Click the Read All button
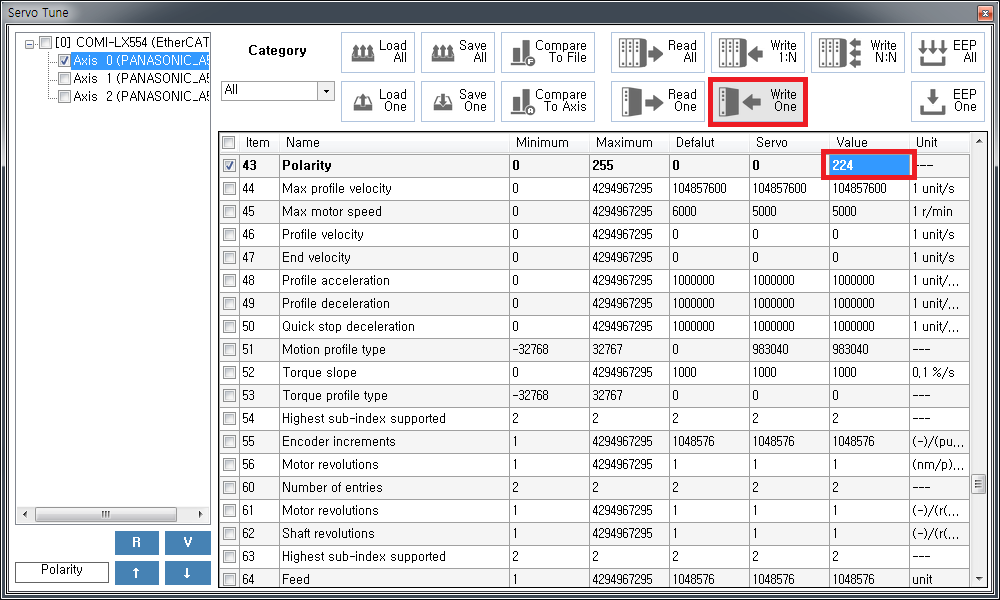This screenshot has height=600, width=1000. pyautogui.click(x=657, y=52)
